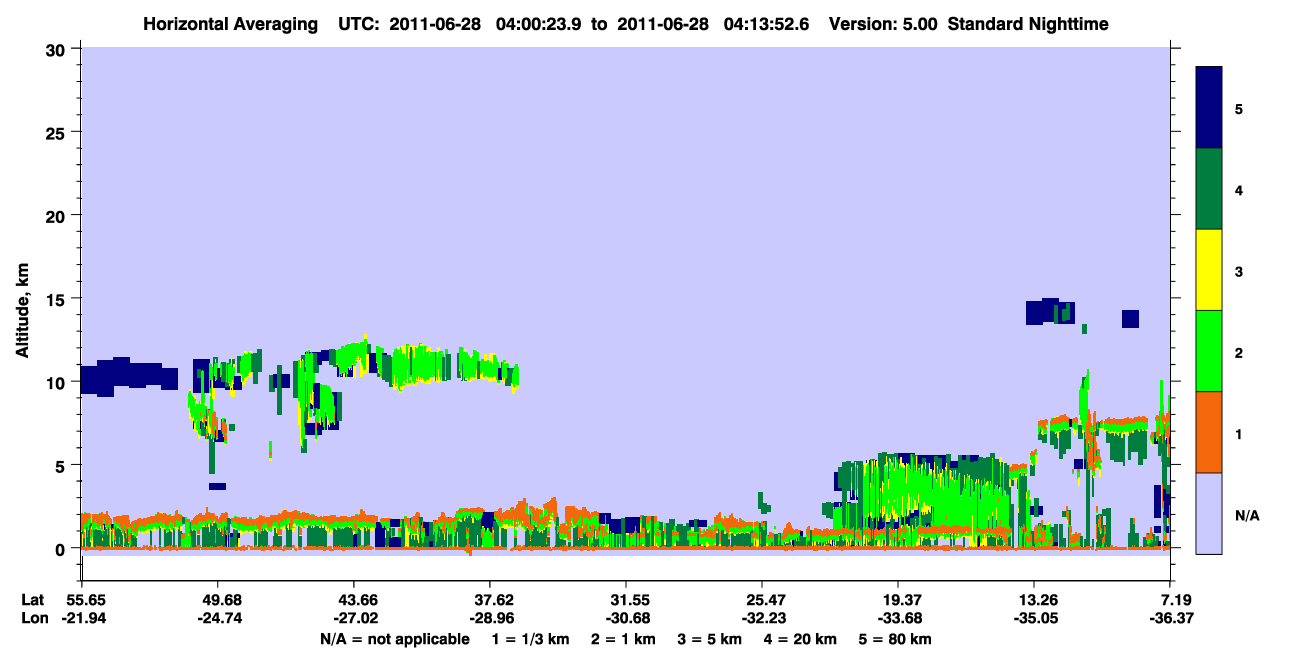Click the '5 = 80 km' legend text
1300x667 pixels.
click(x=895, y=639)
